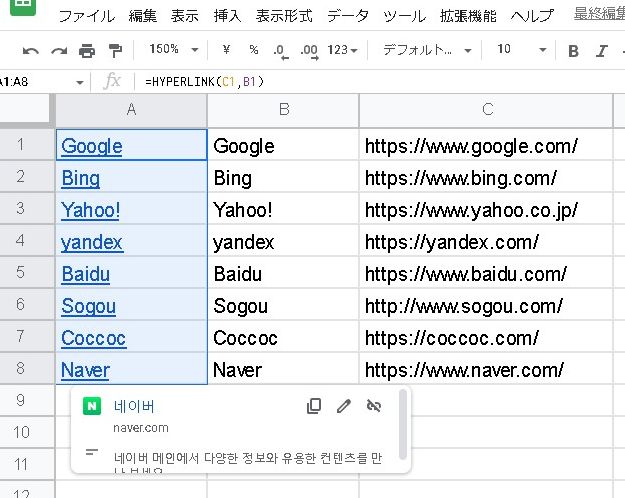Open the デフォルト font dropdown
The height and width of the screenshot is (498, 625).
click(x=427, y=50)
